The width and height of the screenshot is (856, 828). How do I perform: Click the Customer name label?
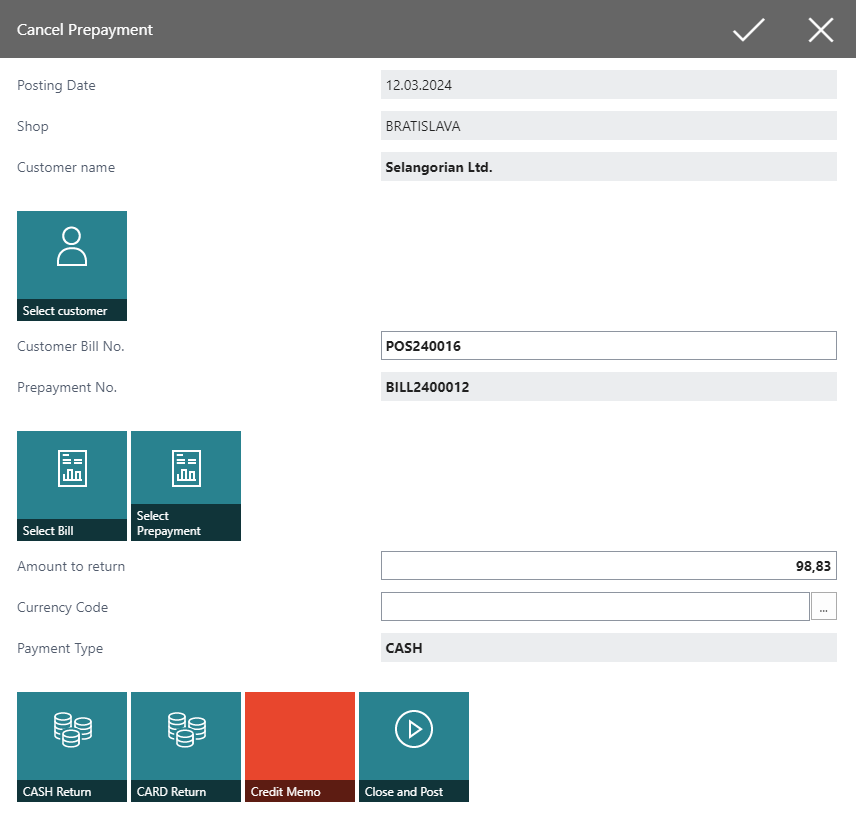[66, 167]
